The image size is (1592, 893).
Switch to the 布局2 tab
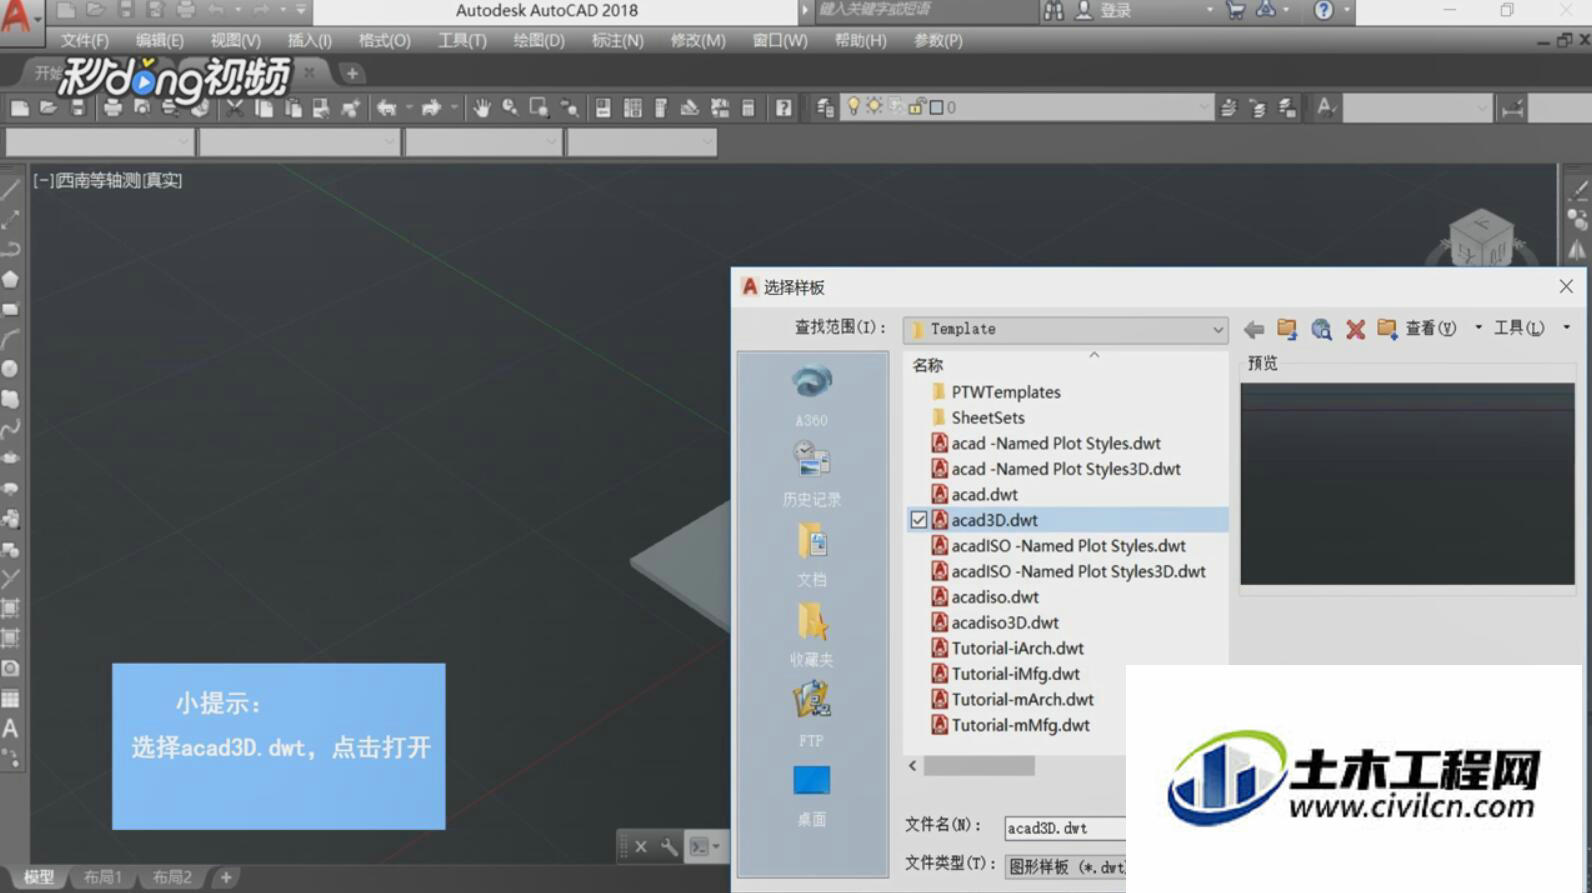[171, 877]
